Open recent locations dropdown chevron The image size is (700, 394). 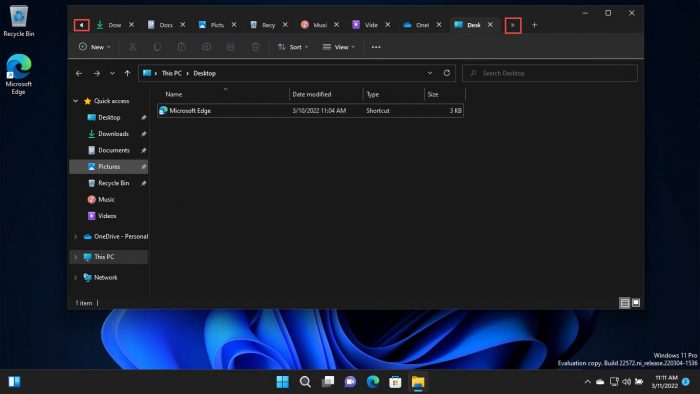[112, 73]
